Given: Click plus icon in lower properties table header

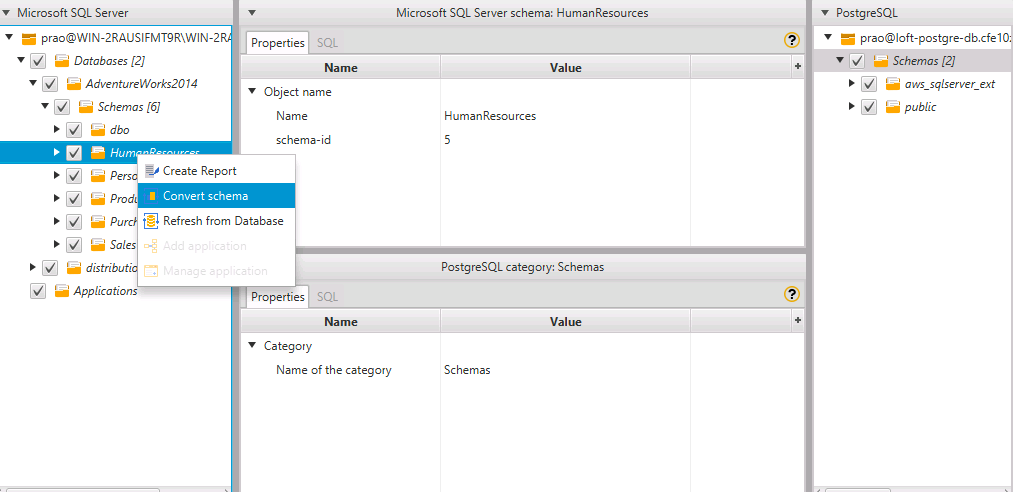Looking at the screenshot, I should tap(798, 320).
